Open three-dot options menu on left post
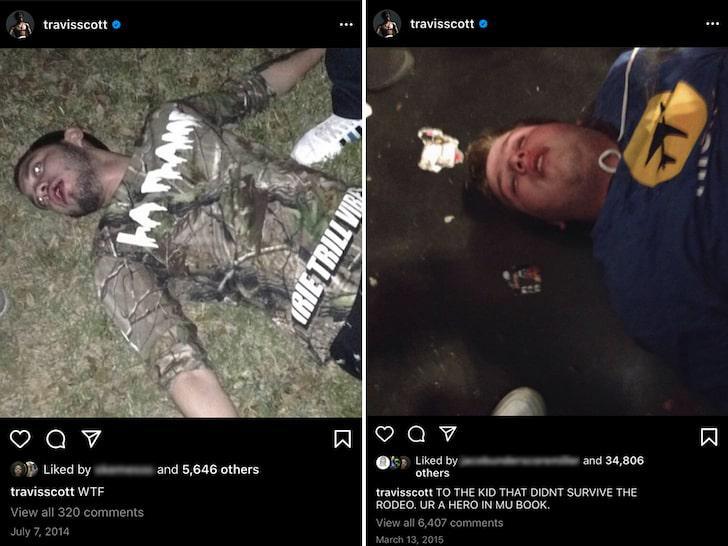Image resolution: width=728 pixels, height=546 pixels. [346, 24]
